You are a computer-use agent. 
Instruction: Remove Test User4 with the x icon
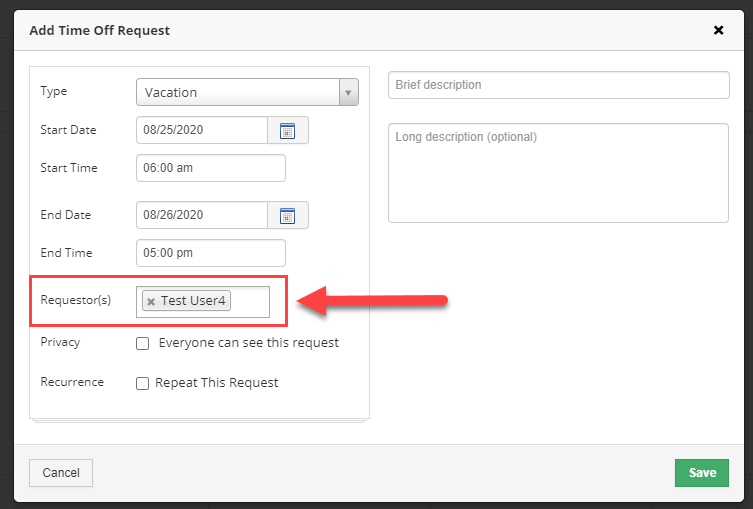tap(151, 302)
